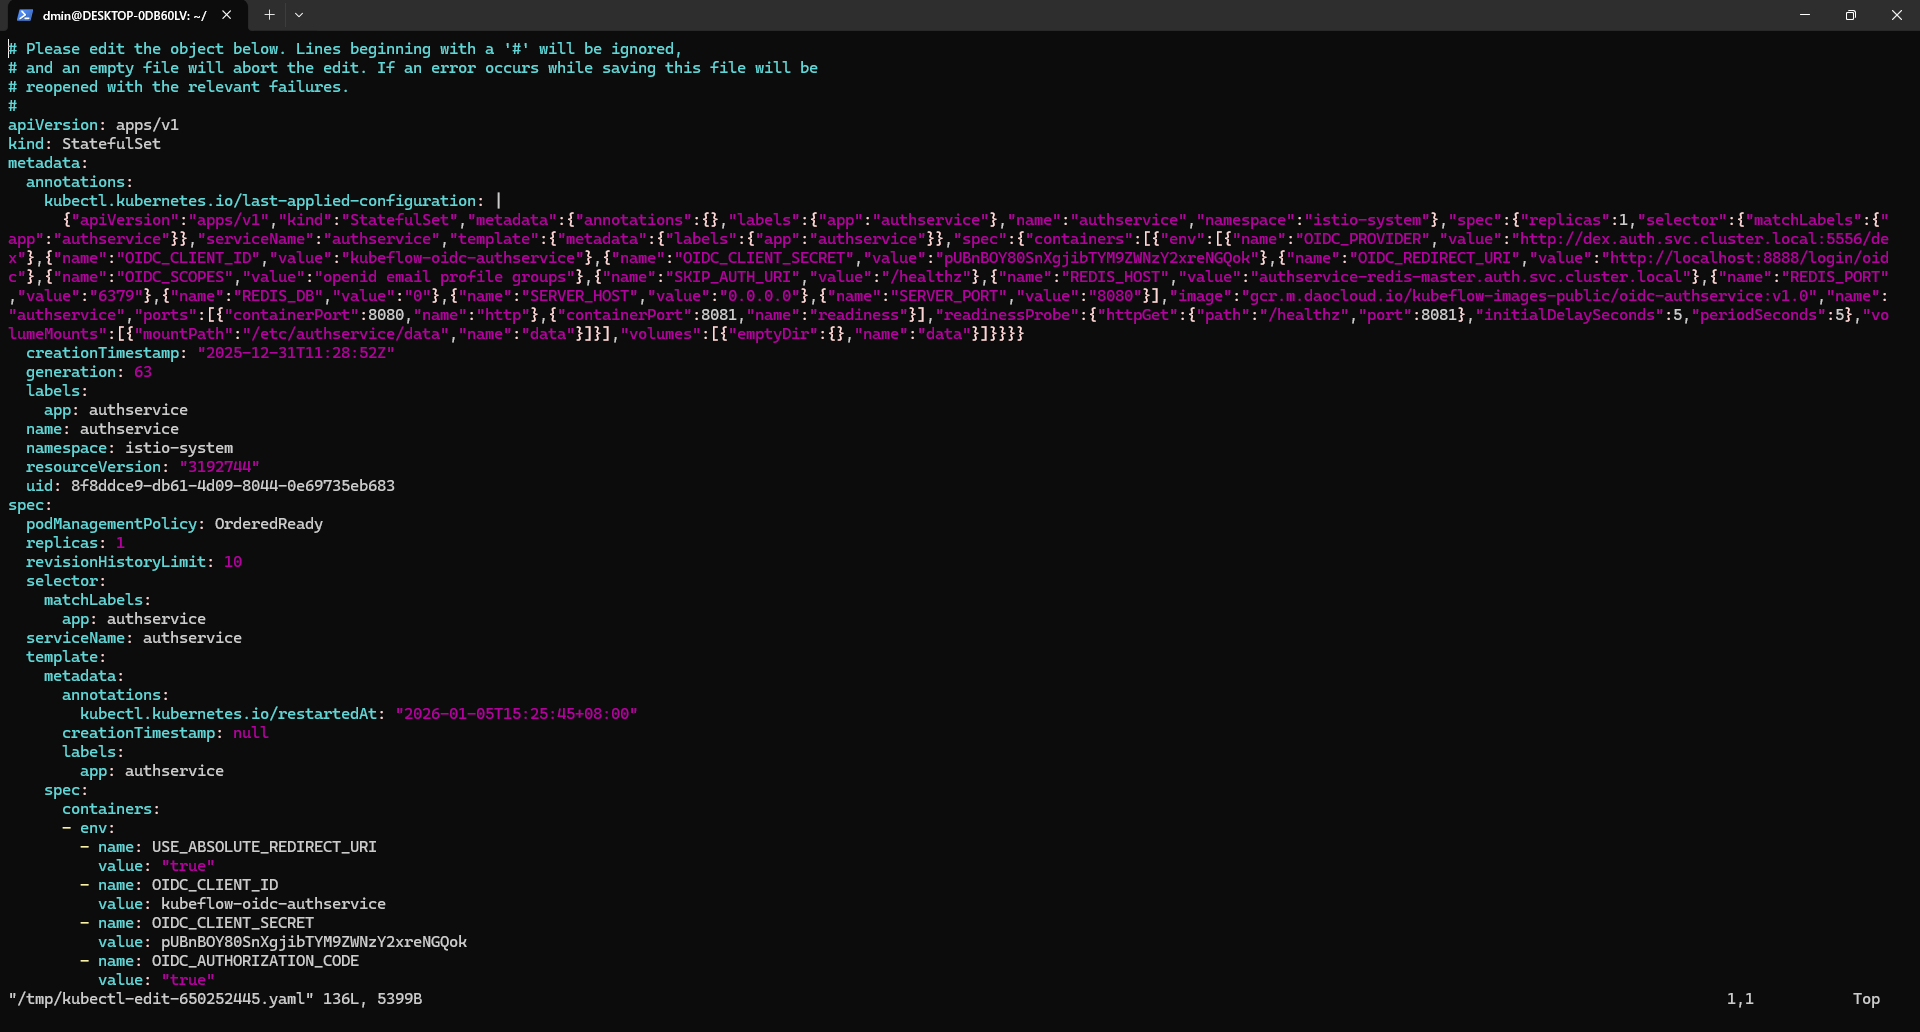Click the temp filename in vim status line
The height and width of the screenshot is (1032, 1920).
click(x=161, y=999)
